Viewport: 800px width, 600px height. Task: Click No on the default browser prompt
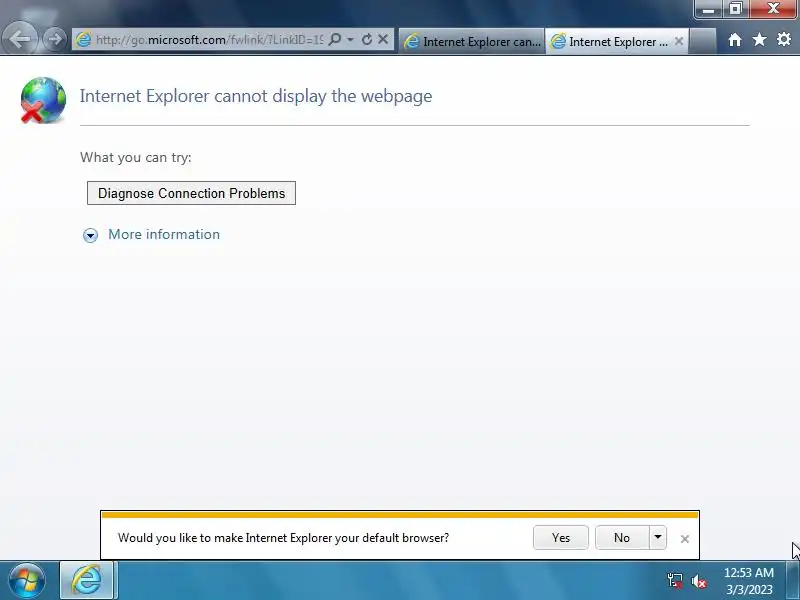pos(622,538)
